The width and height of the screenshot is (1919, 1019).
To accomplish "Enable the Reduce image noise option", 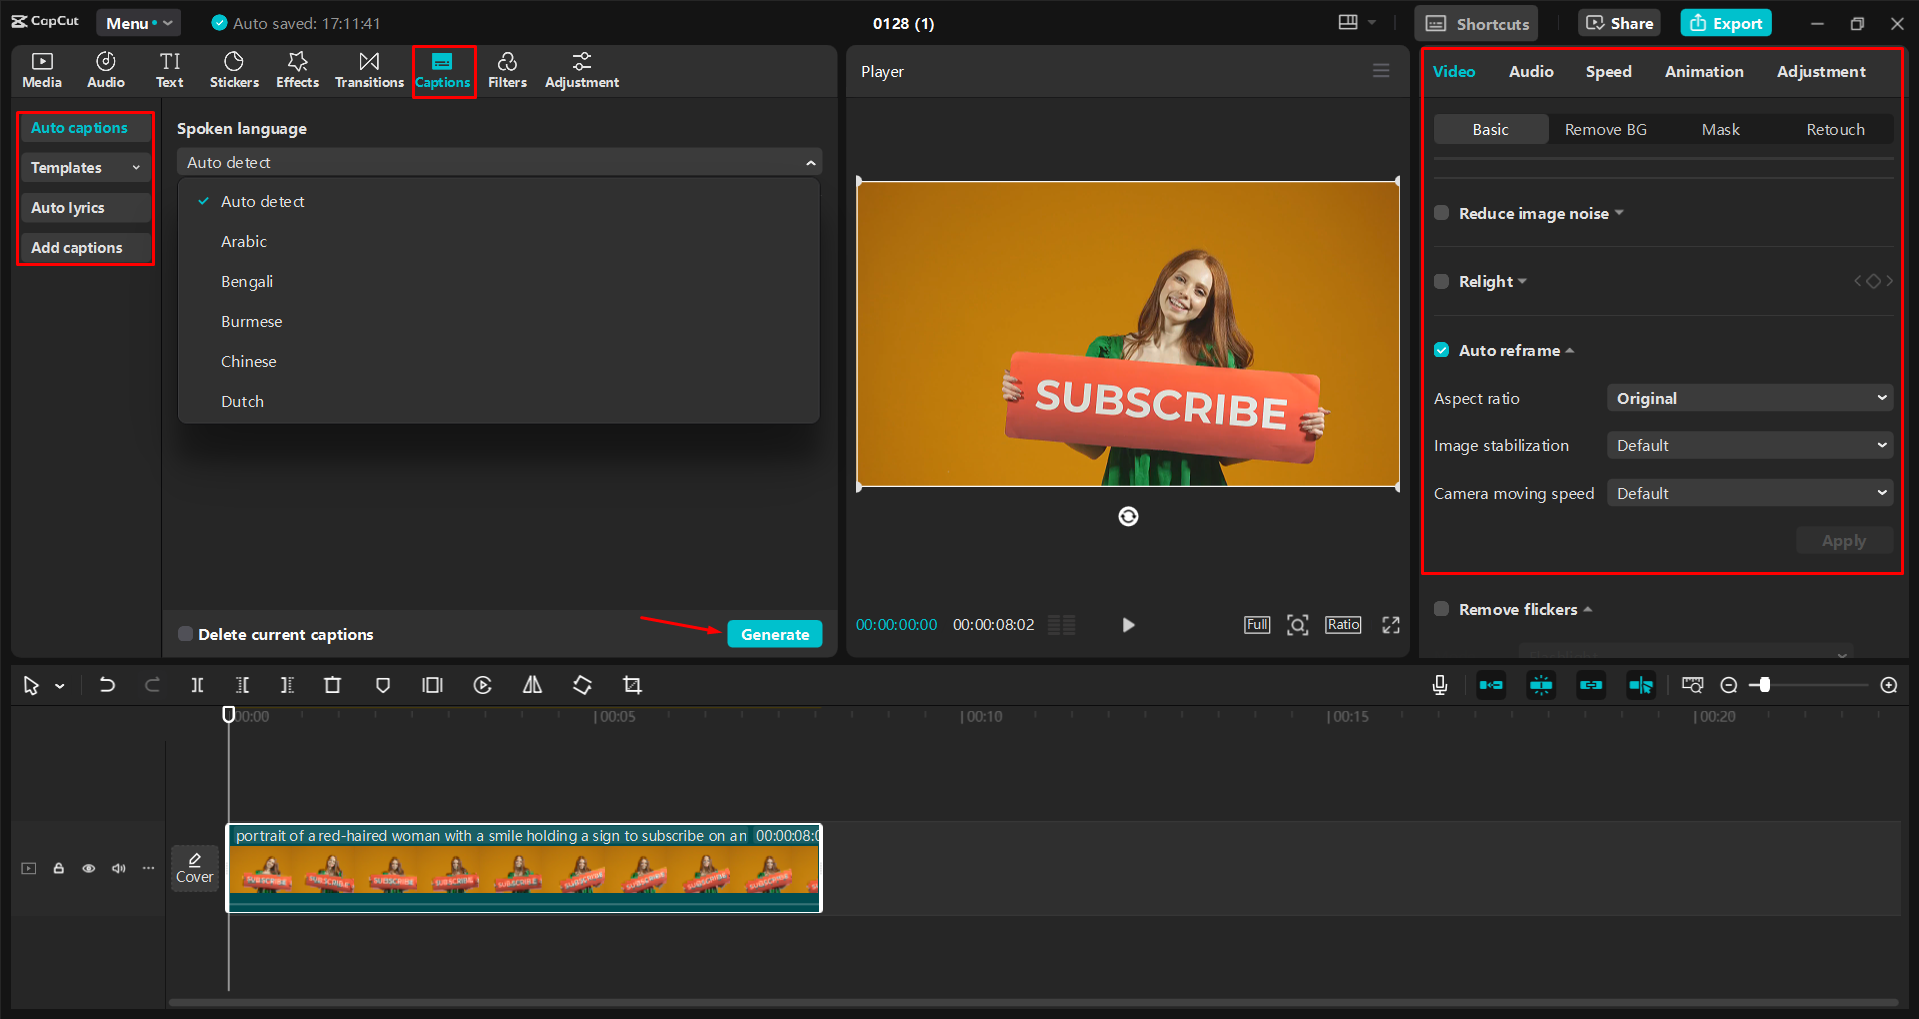I will pos(1441,212).
